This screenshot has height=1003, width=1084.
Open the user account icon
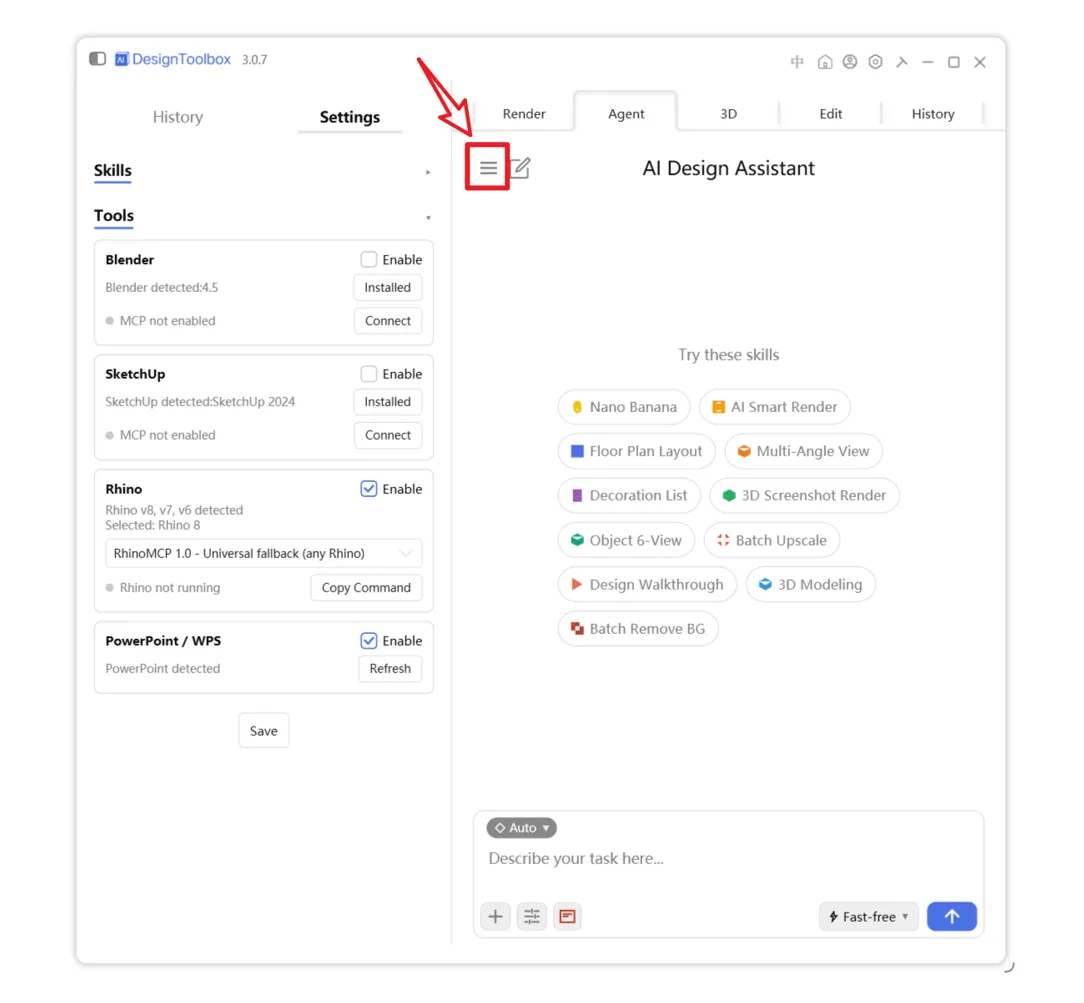click(x=850, y=62)
